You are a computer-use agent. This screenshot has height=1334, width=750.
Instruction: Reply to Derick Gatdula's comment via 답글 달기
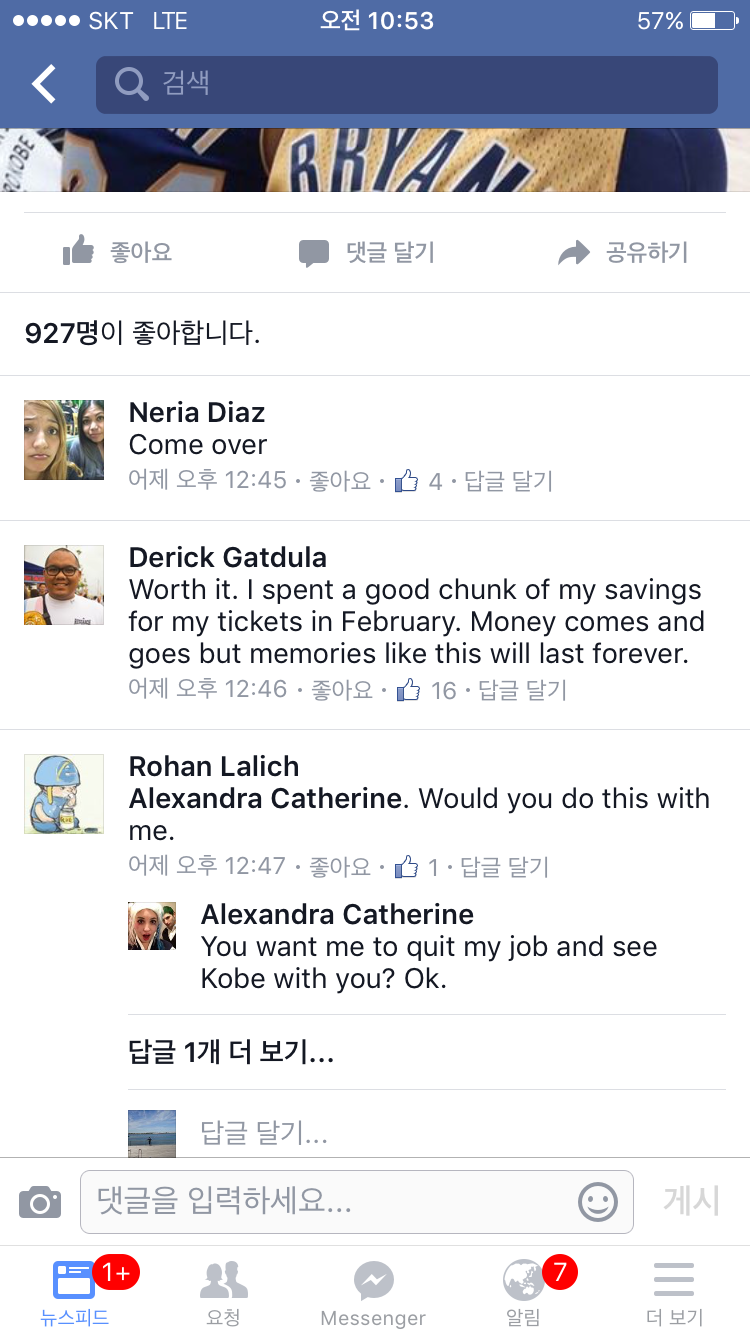tap(522, 689)
